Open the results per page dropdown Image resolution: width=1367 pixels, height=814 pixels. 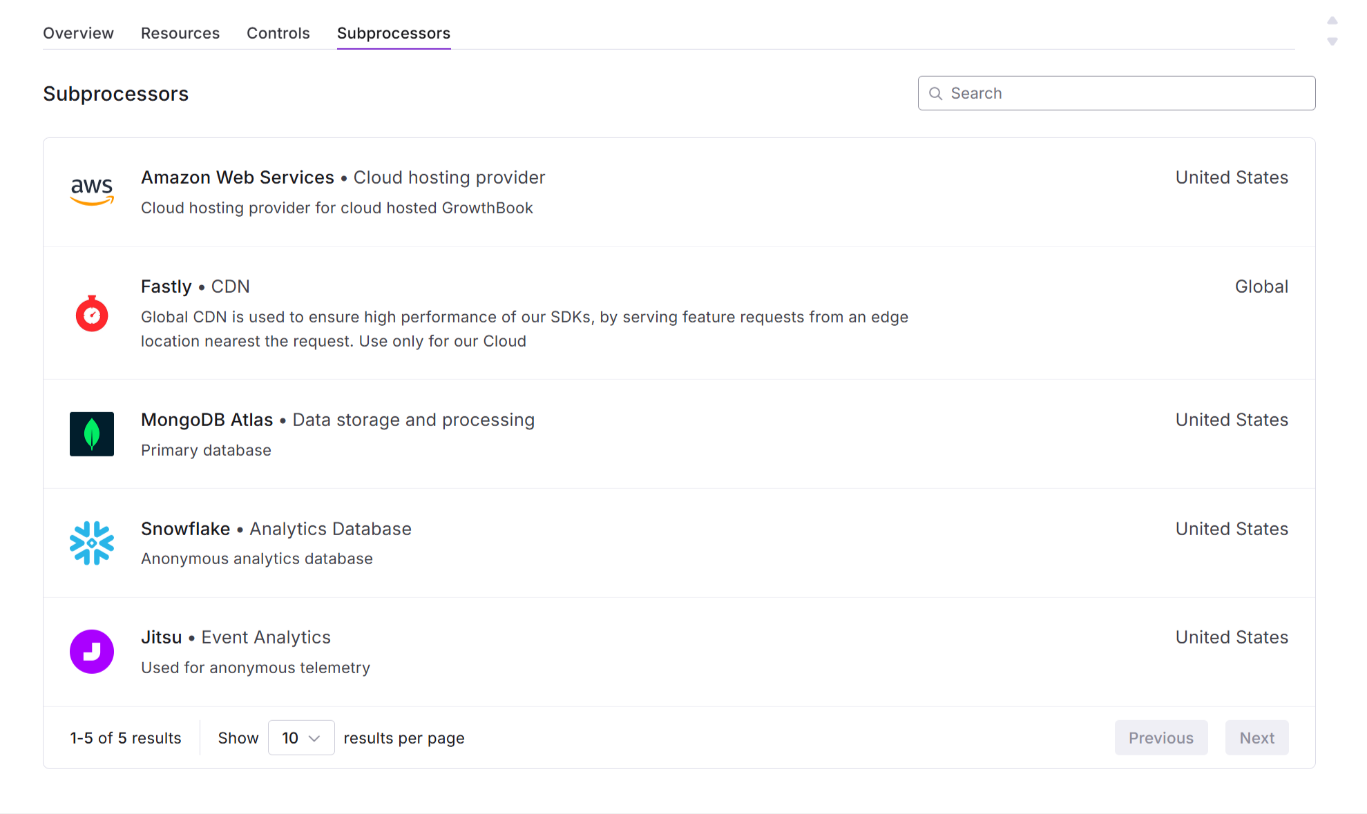click(301, 738)
